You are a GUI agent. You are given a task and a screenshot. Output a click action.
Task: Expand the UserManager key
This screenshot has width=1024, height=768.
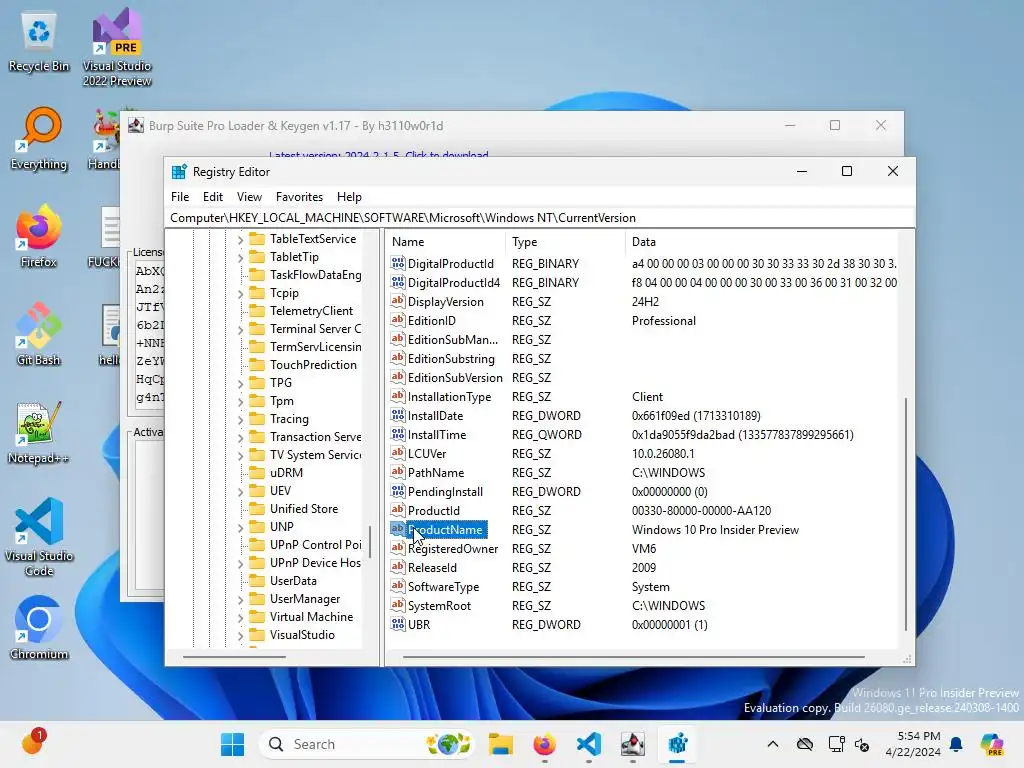click(x=240, y=600)
